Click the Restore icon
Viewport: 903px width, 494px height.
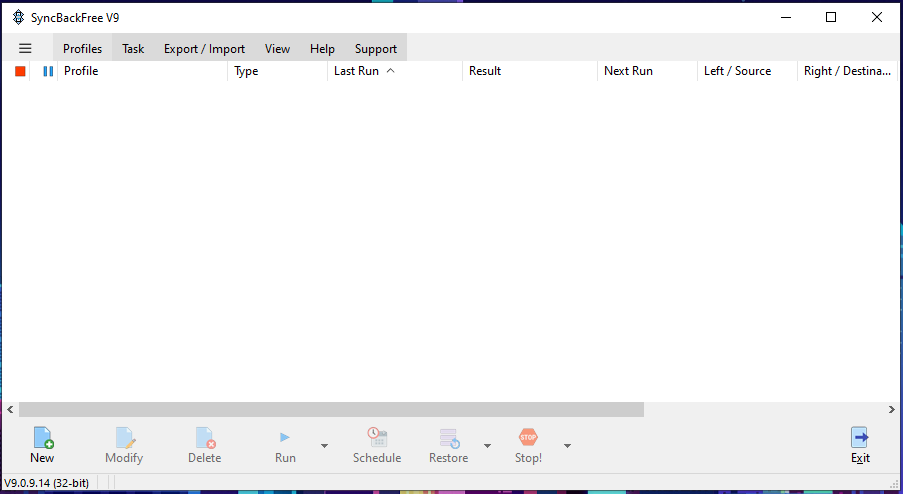449,438
